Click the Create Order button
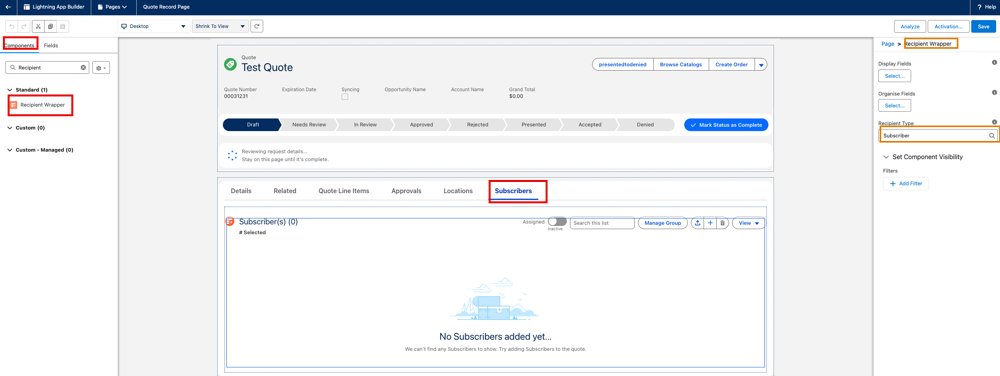The height and width of the screenshot is (376, 1000). coord(732,65)
